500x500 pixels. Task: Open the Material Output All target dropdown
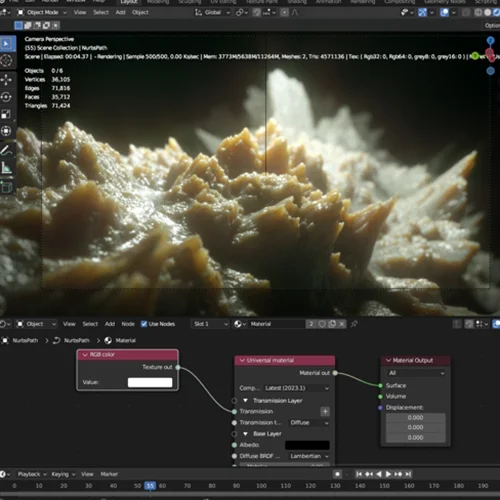416,373
